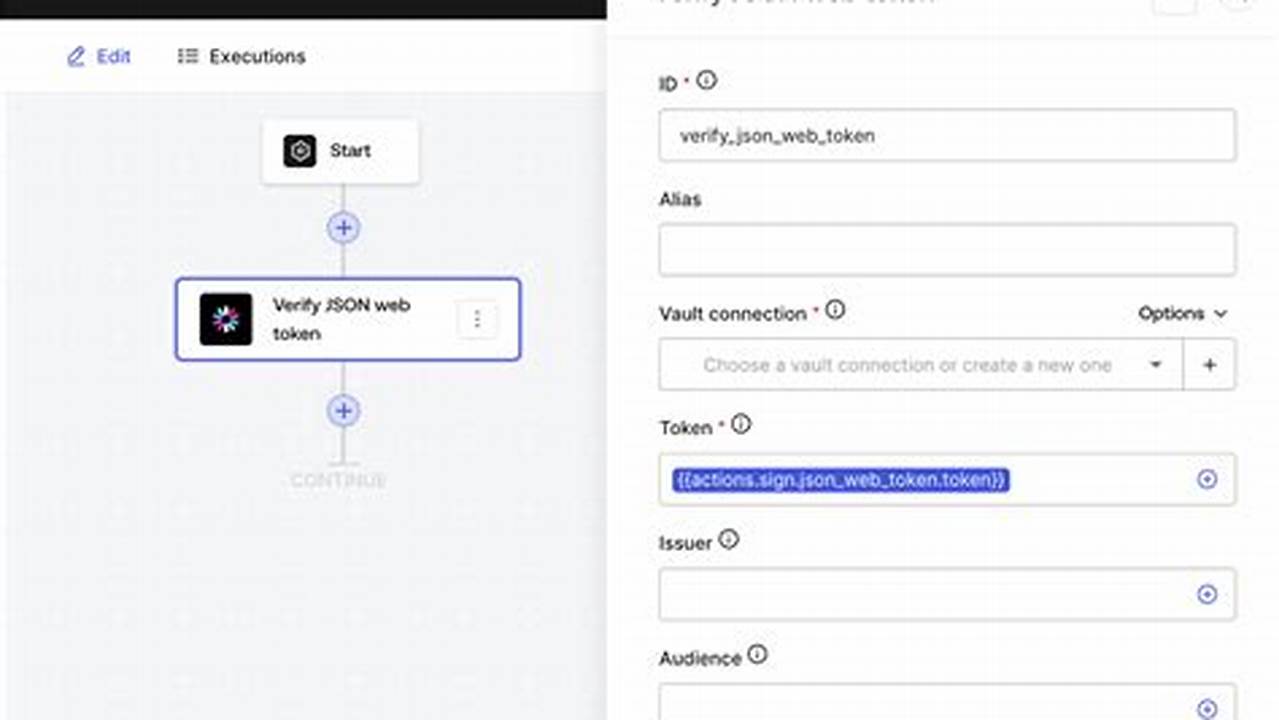Insert a variable into the Token field
Viewport: 1279px width, 720px height.
coord(1207,480)
